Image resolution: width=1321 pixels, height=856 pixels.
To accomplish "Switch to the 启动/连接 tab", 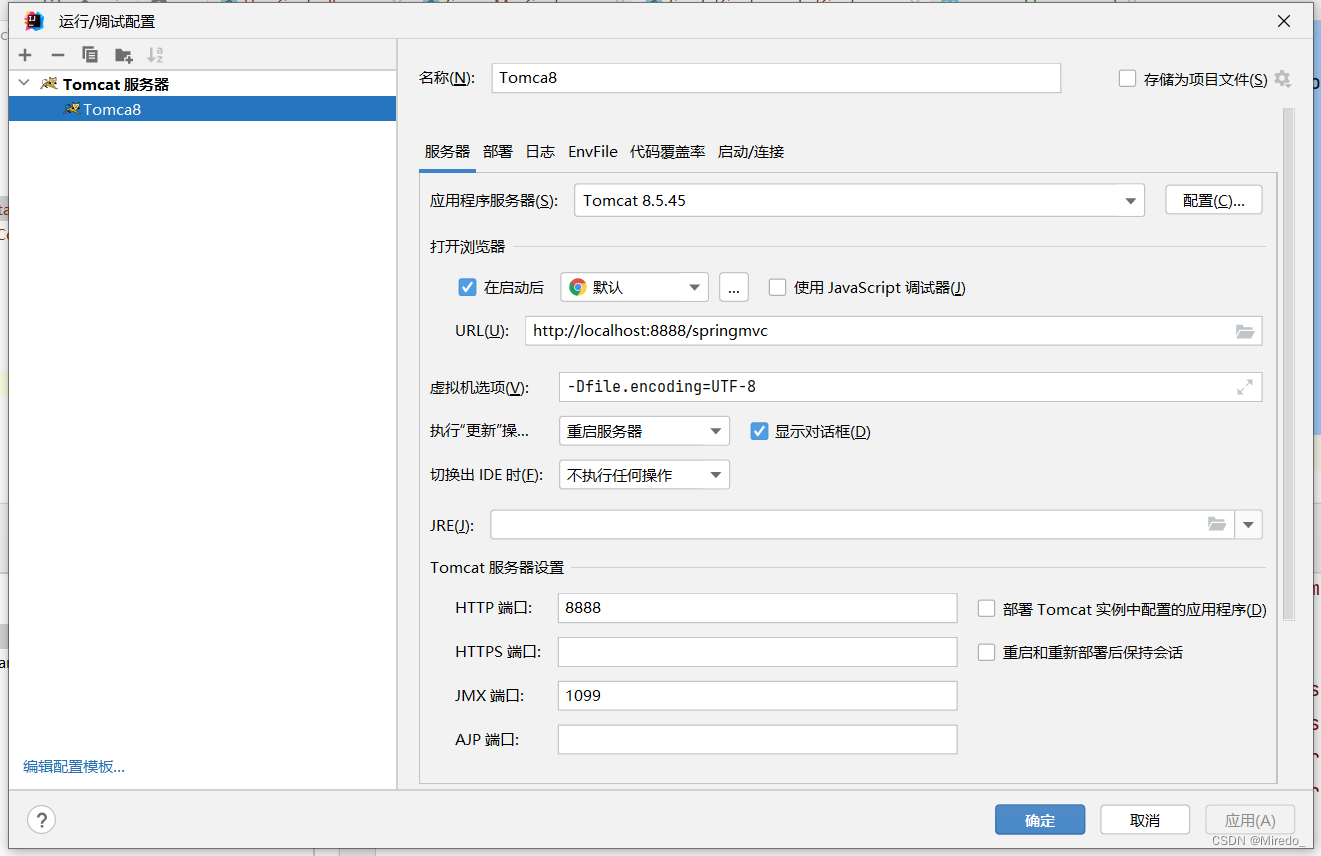I will pos(751,151).
